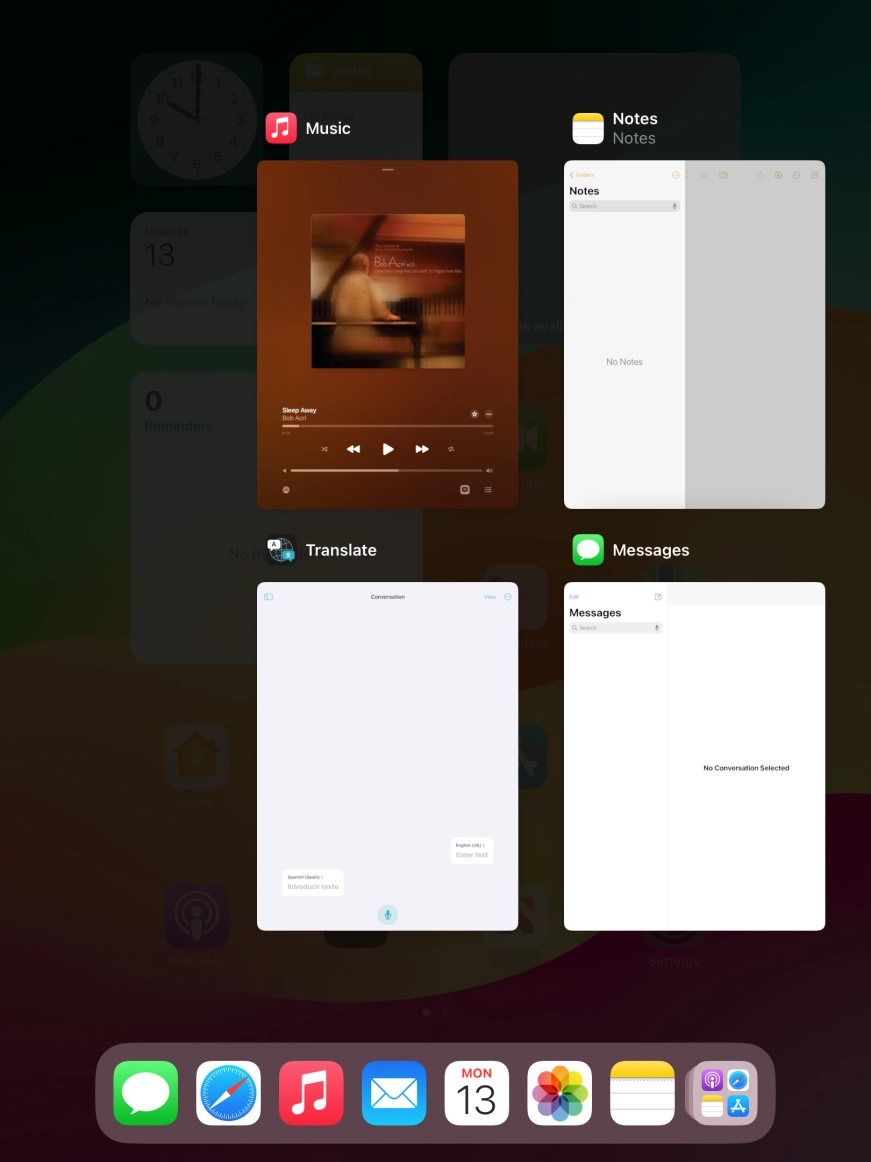The width and height of the screenshot is (871, 1162).
Task: Switch to the Messages app card
Action: [694, 756]
